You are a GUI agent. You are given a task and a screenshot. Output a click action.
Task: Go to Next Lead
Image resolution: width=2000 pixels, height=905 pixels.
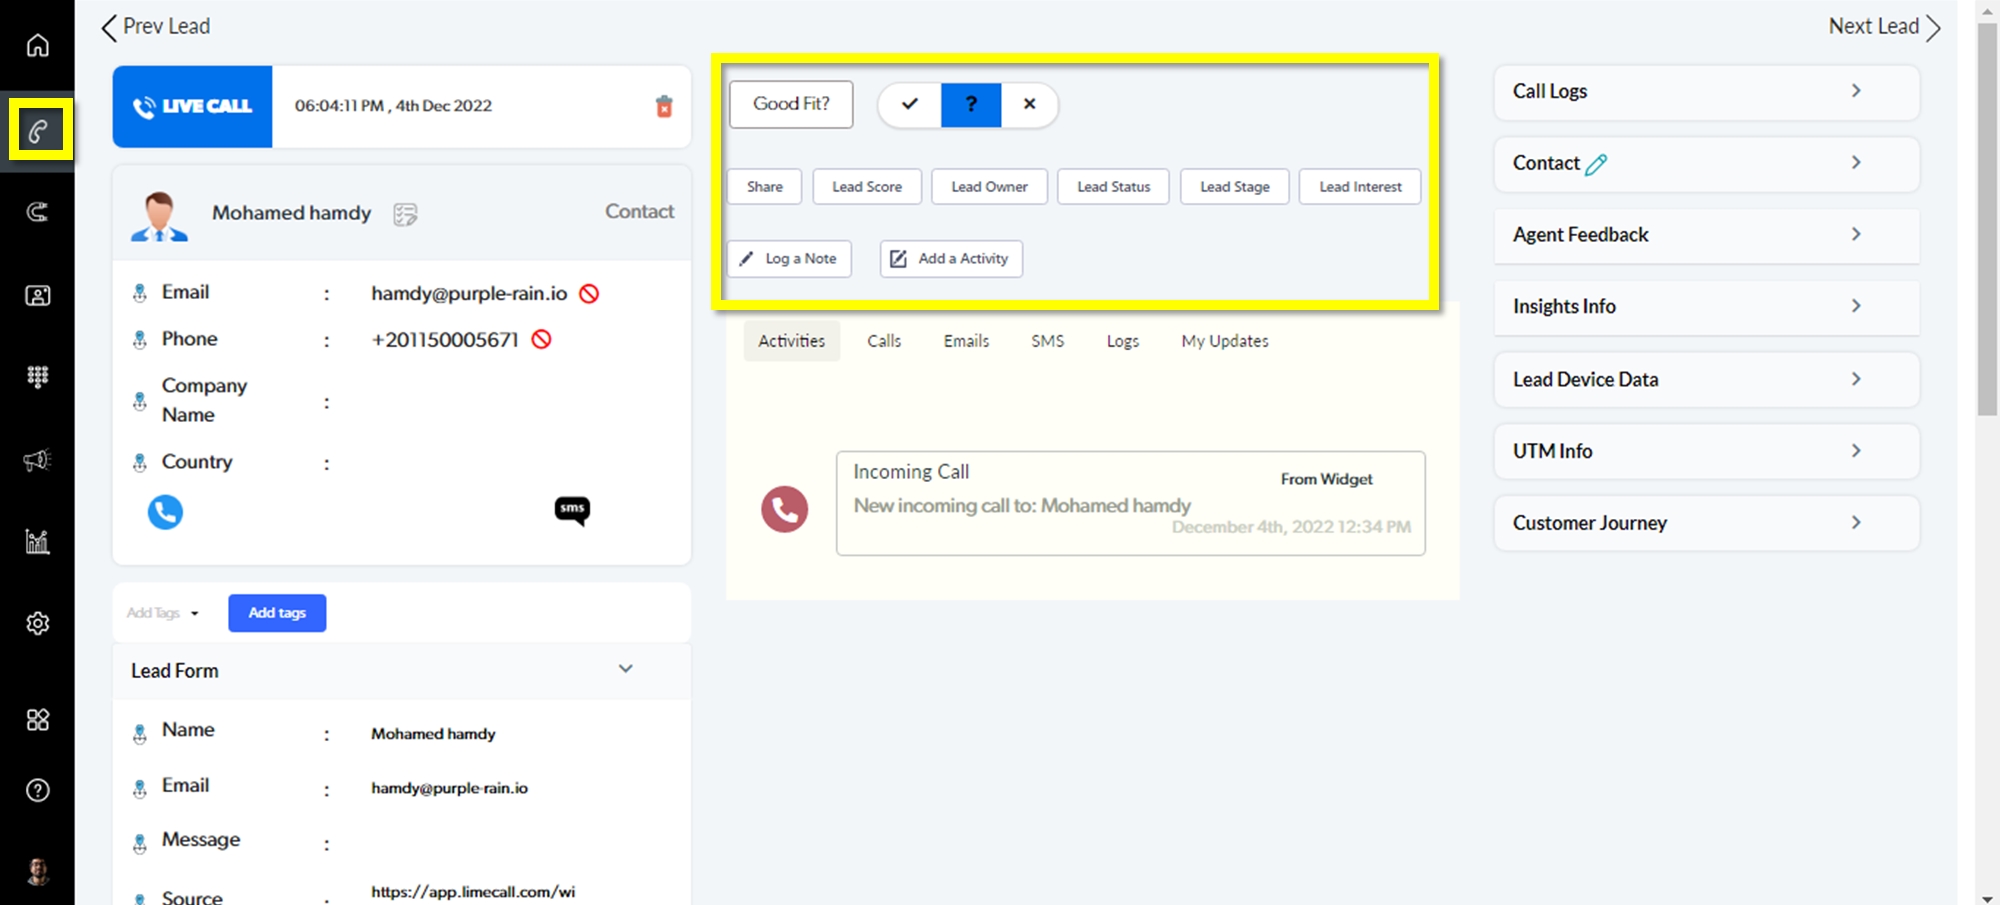[x=1884, y=27]
